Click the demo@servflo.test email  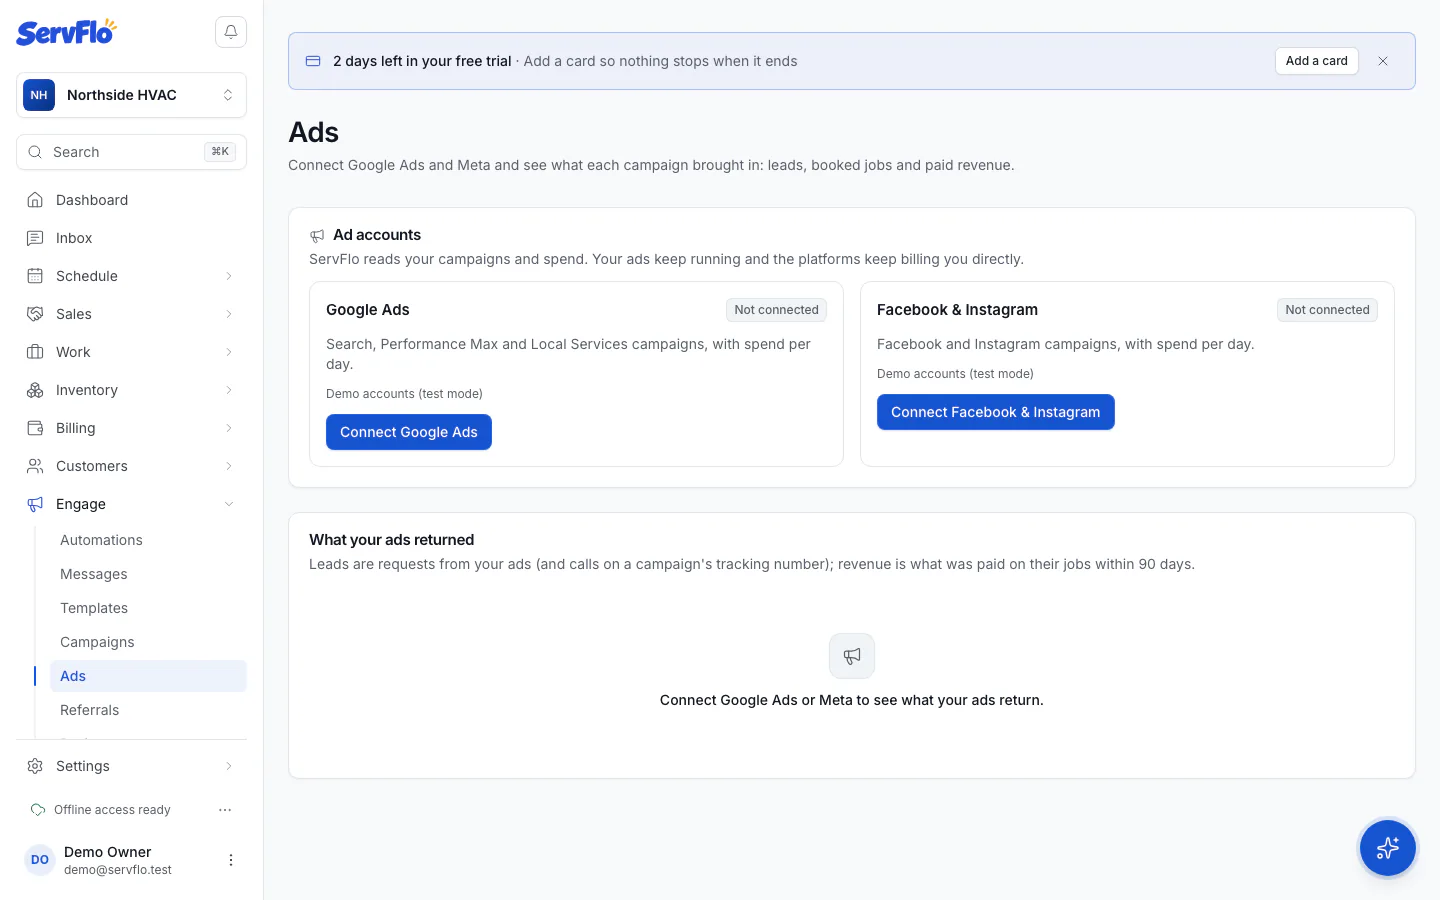click(118, 870)
